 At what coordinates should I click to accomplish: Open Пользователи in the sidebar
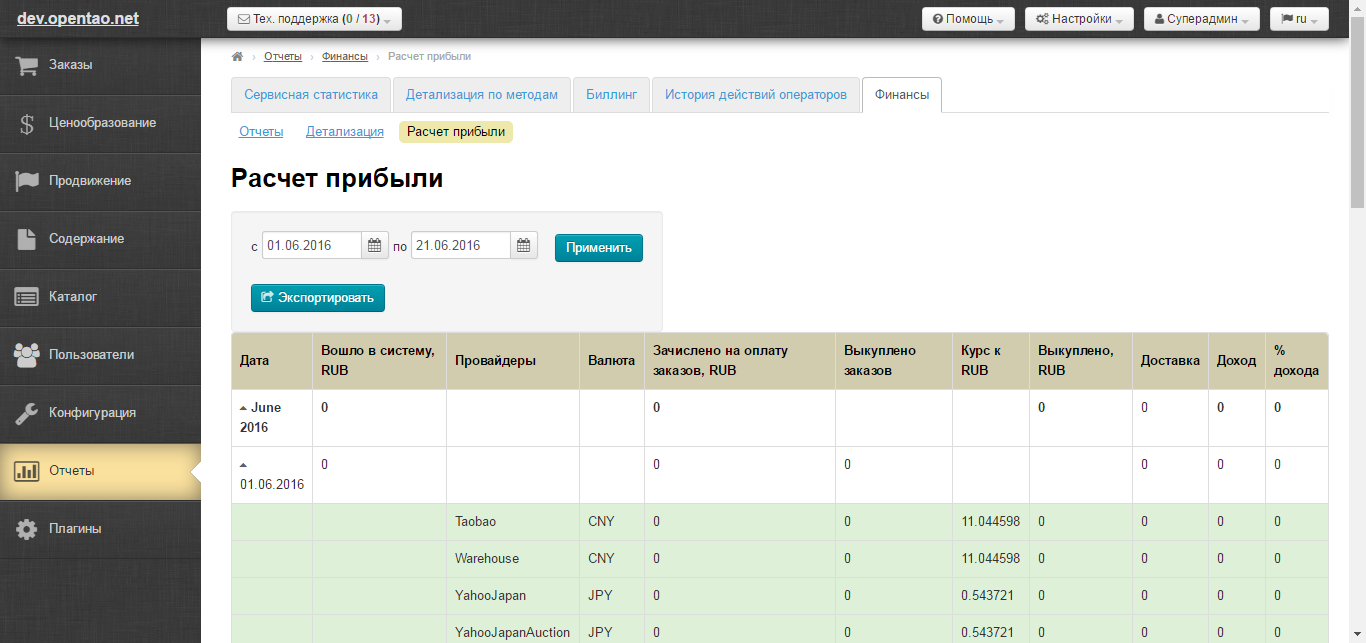100,355
